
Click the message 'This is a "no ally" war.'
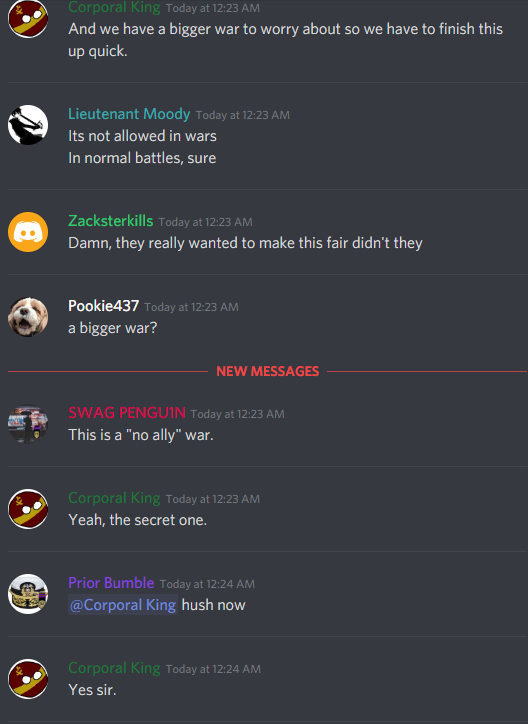pos(141,435)
